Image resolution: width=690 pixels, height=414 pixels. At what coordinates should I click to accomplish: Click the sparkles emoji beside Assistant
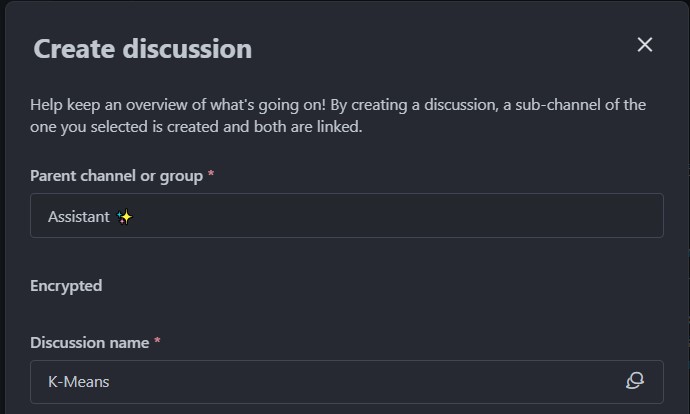[x=125, y=216]
